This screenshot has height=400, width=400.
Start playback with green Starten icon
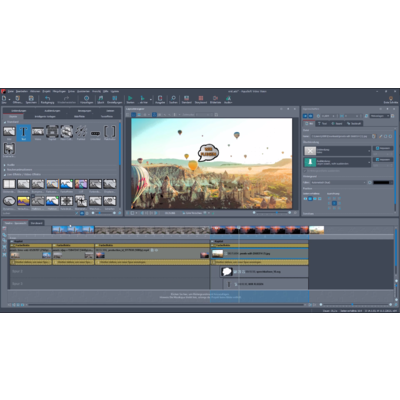[130, 99]
